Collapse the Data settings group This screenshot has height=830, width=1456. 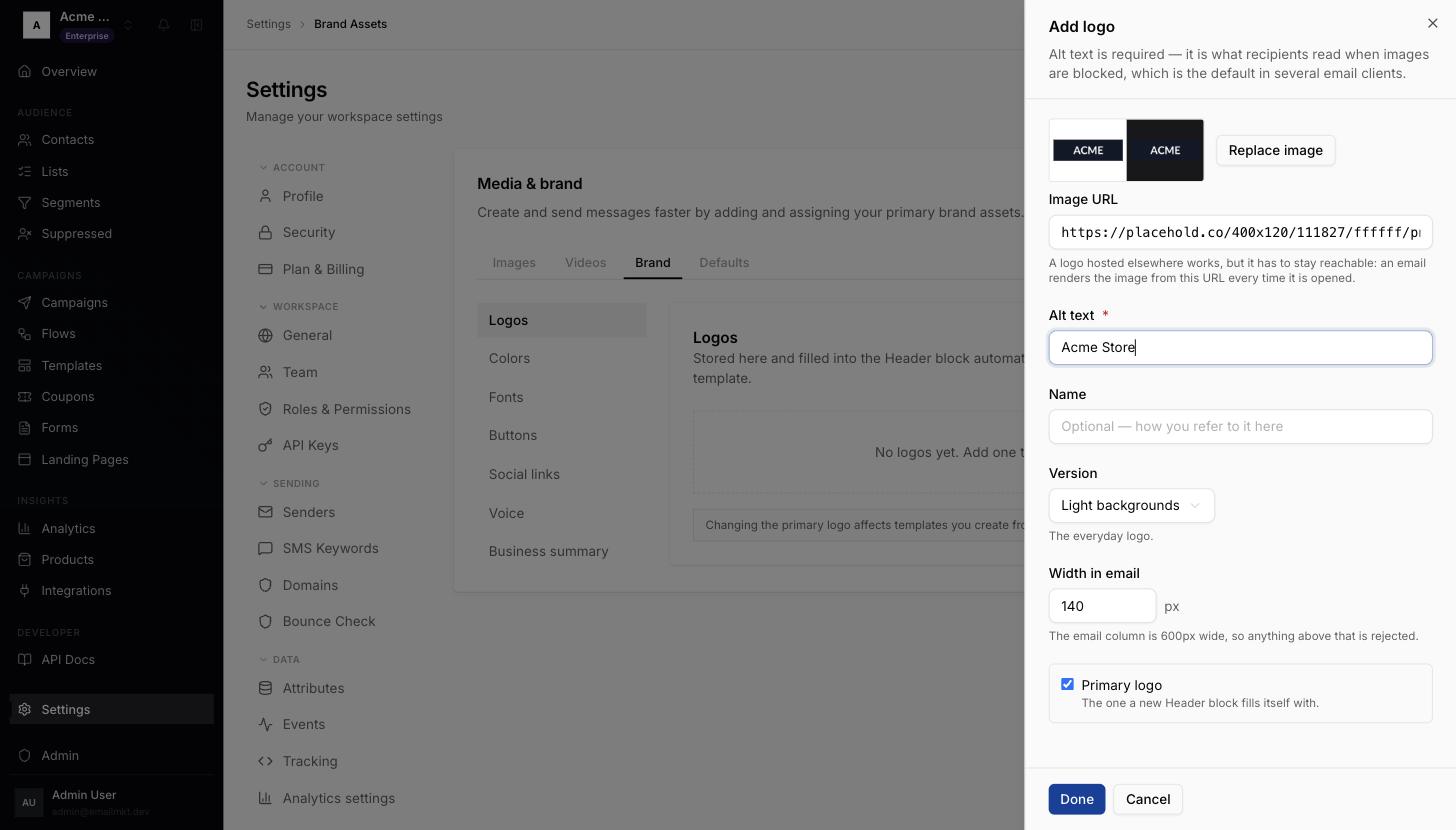pos(279,660)
